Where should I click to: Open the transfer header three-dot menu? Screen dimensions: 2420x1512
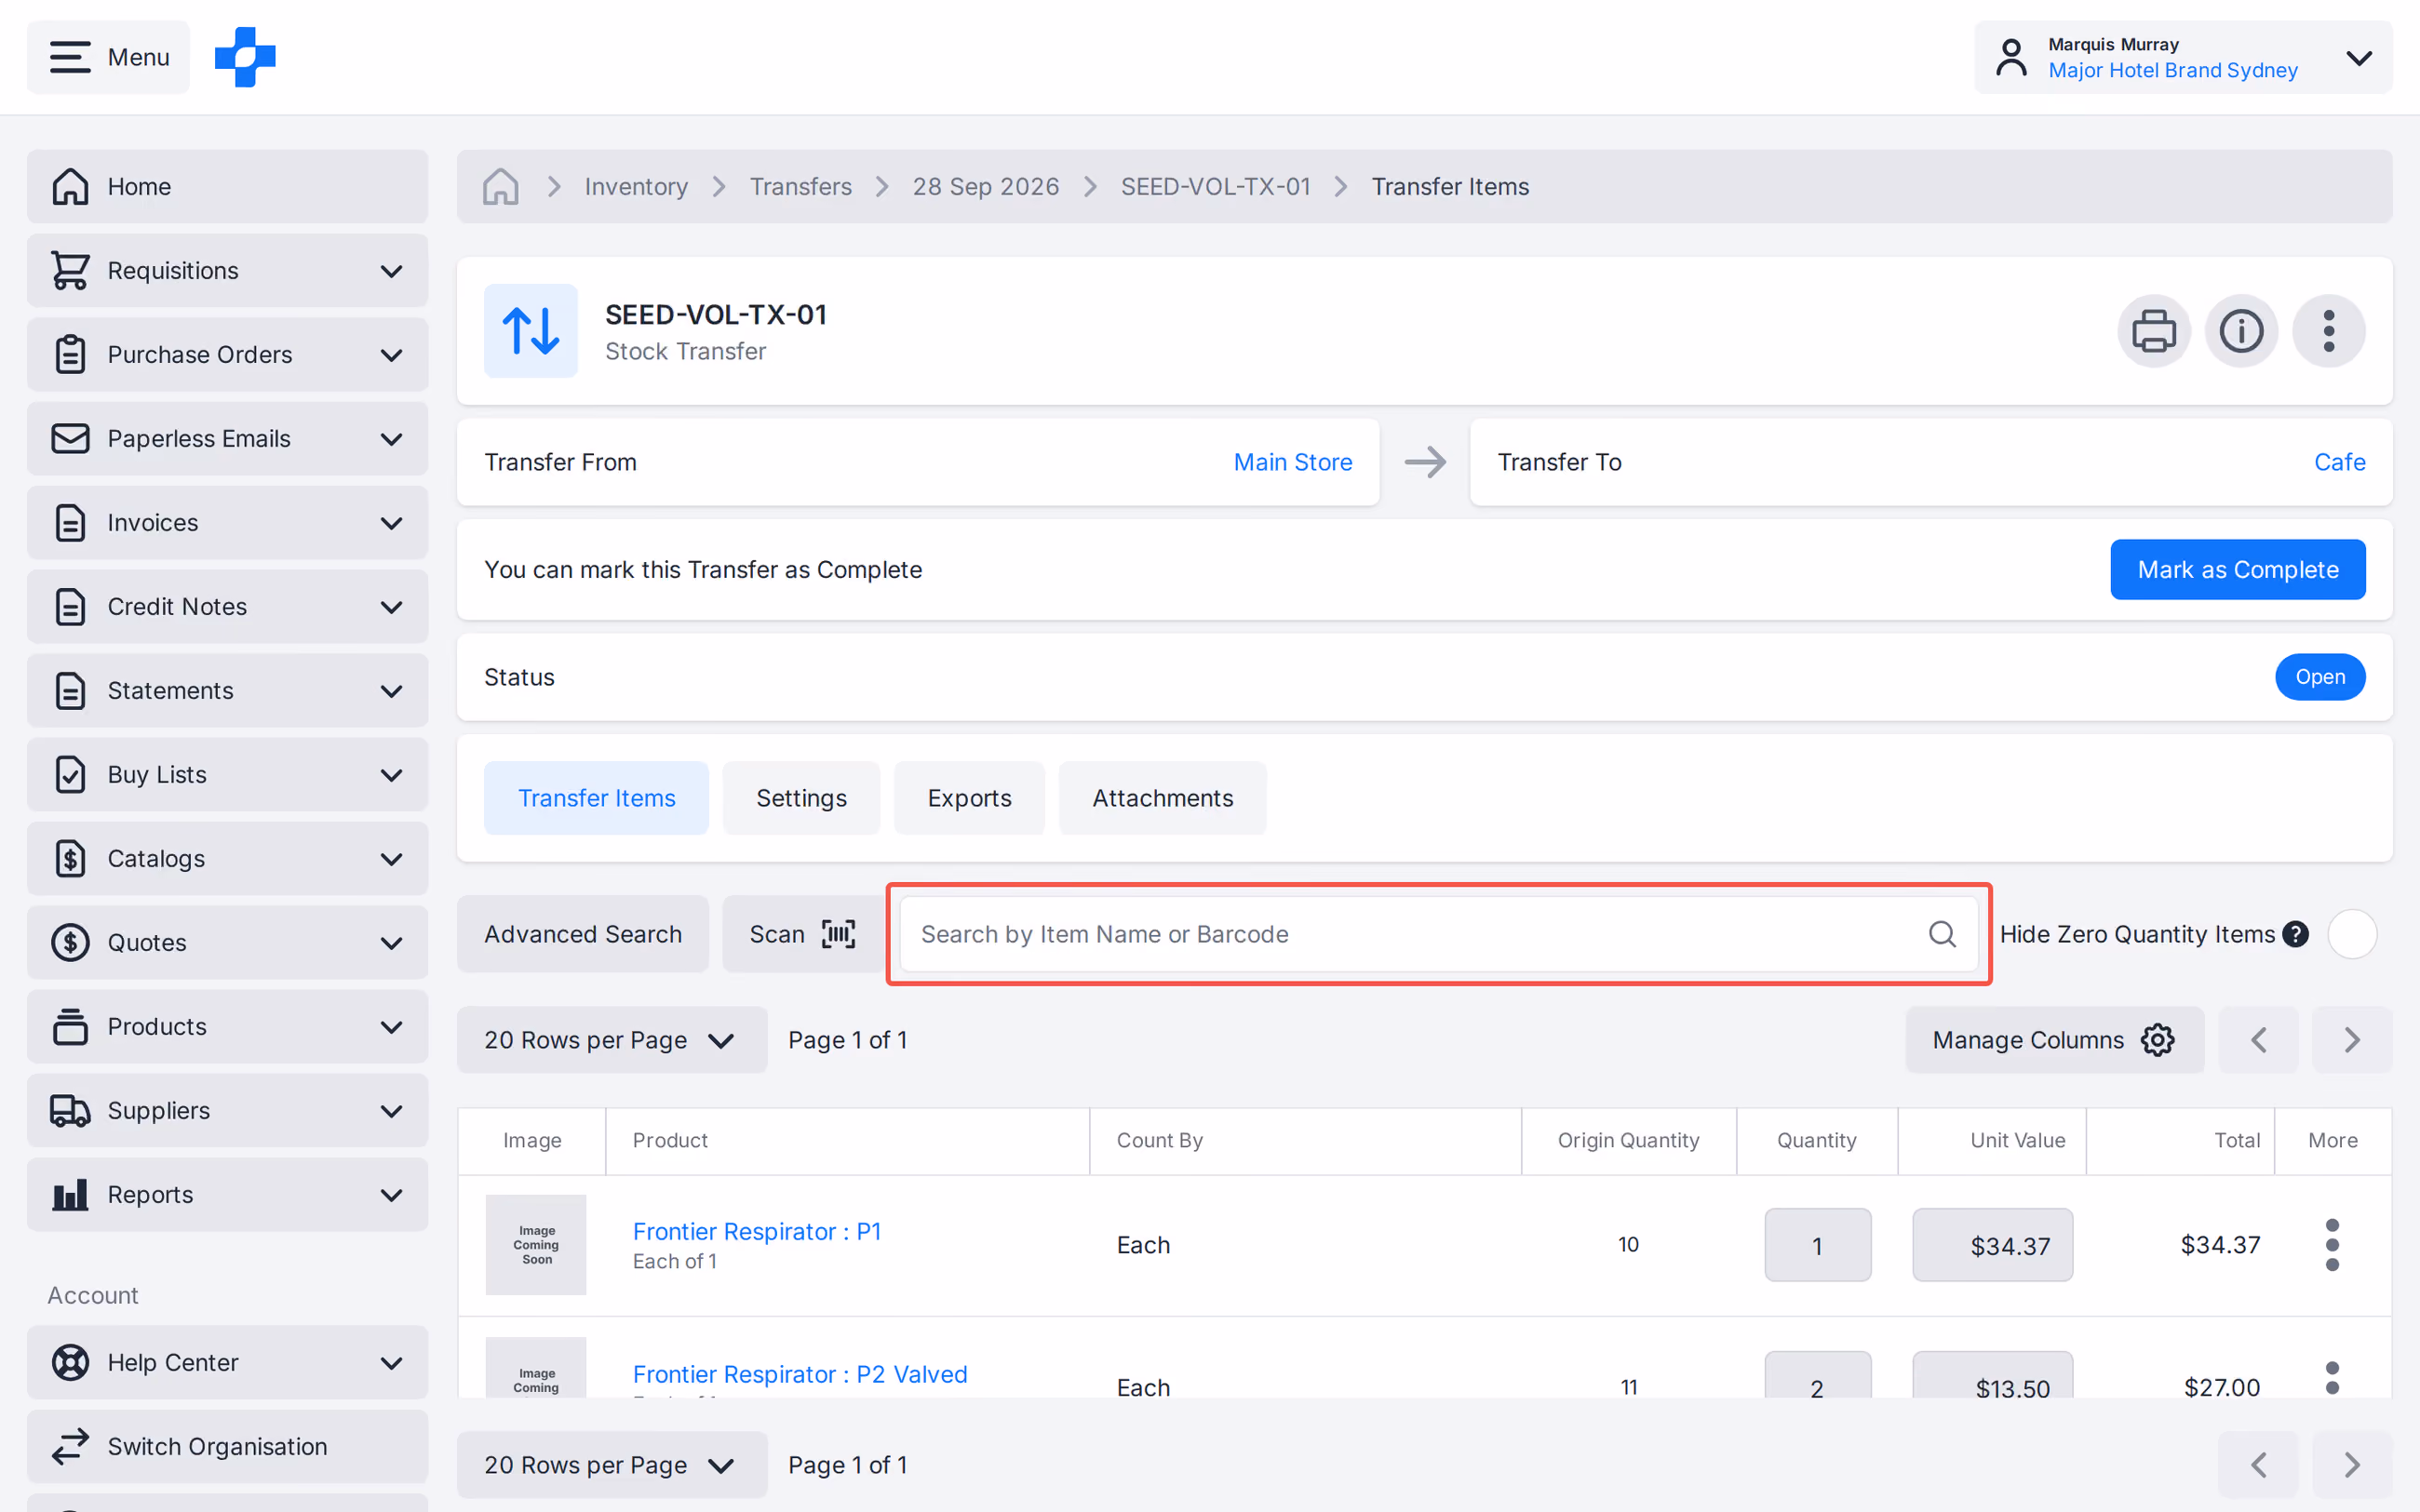(2328, 331)
